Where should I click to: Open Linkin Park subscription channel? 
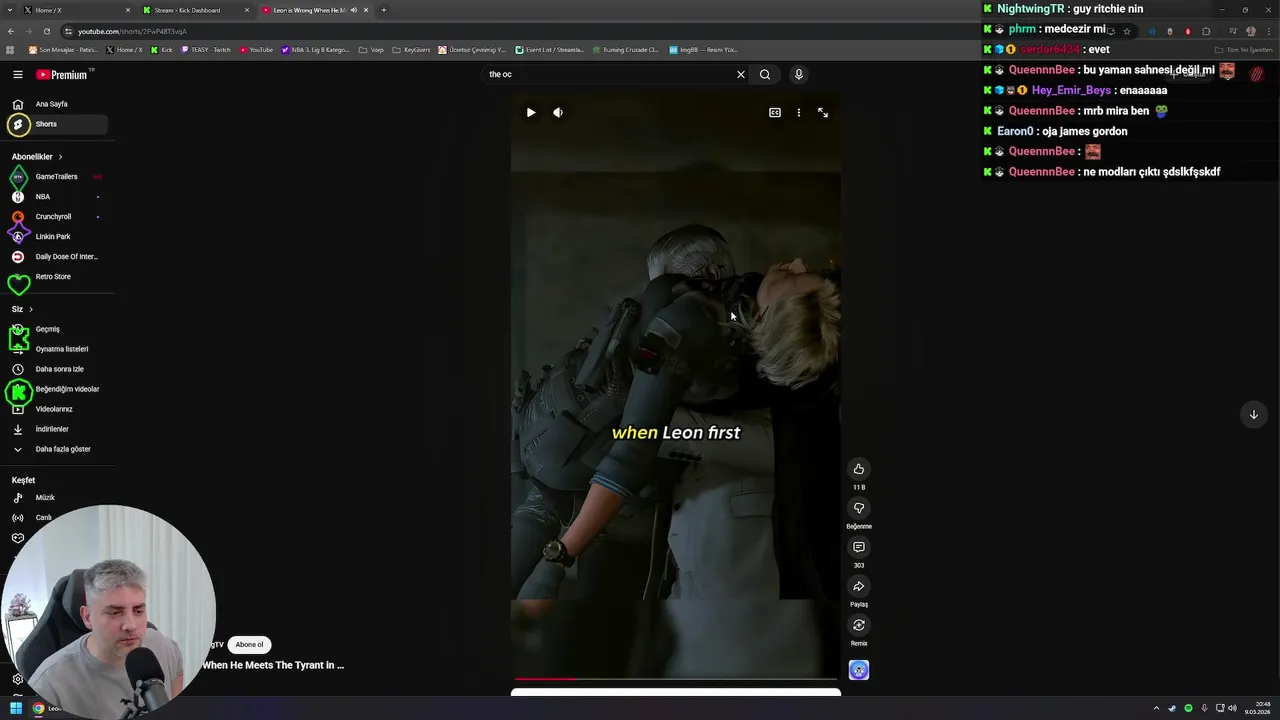[x=56, y=237]
